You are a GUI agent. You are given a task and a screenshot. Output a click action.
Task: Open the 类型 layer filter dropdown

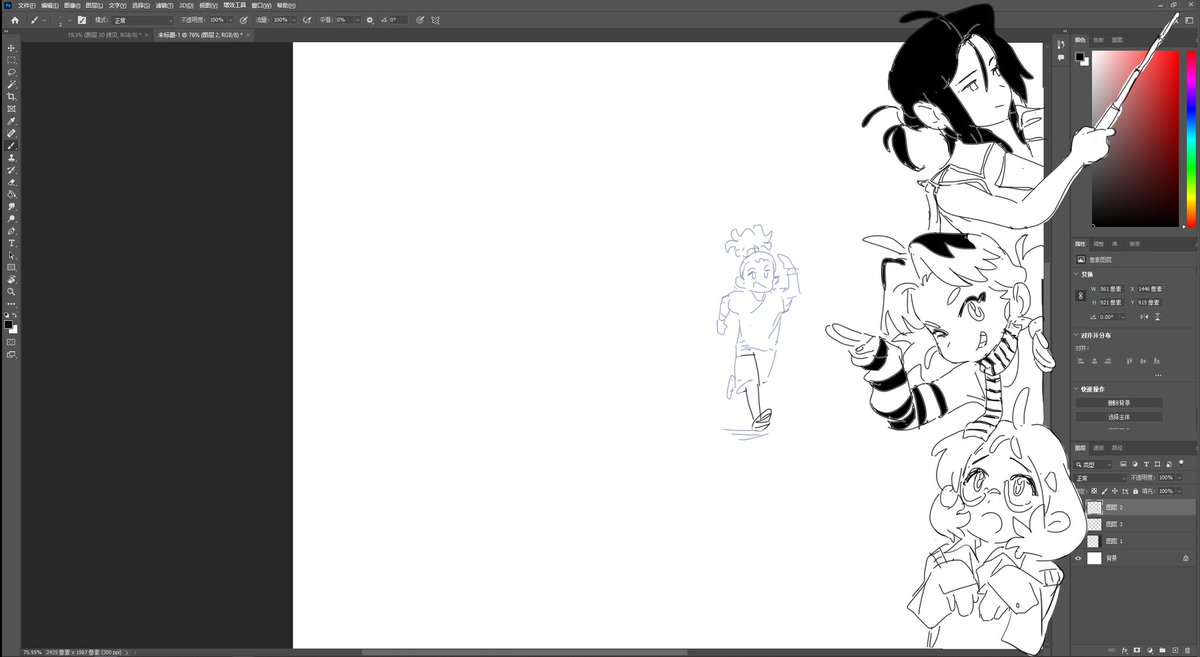point(1096,465)
